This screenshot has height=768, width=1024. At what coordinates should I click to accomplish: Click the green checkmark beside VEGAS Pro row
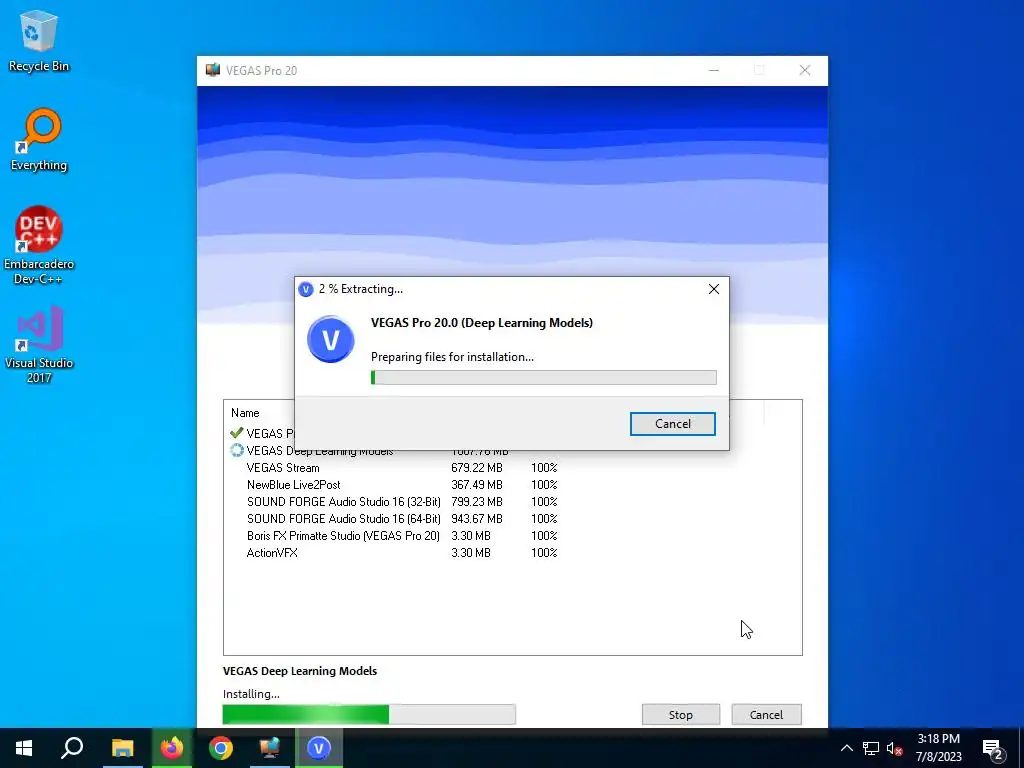tap(236, 432)
